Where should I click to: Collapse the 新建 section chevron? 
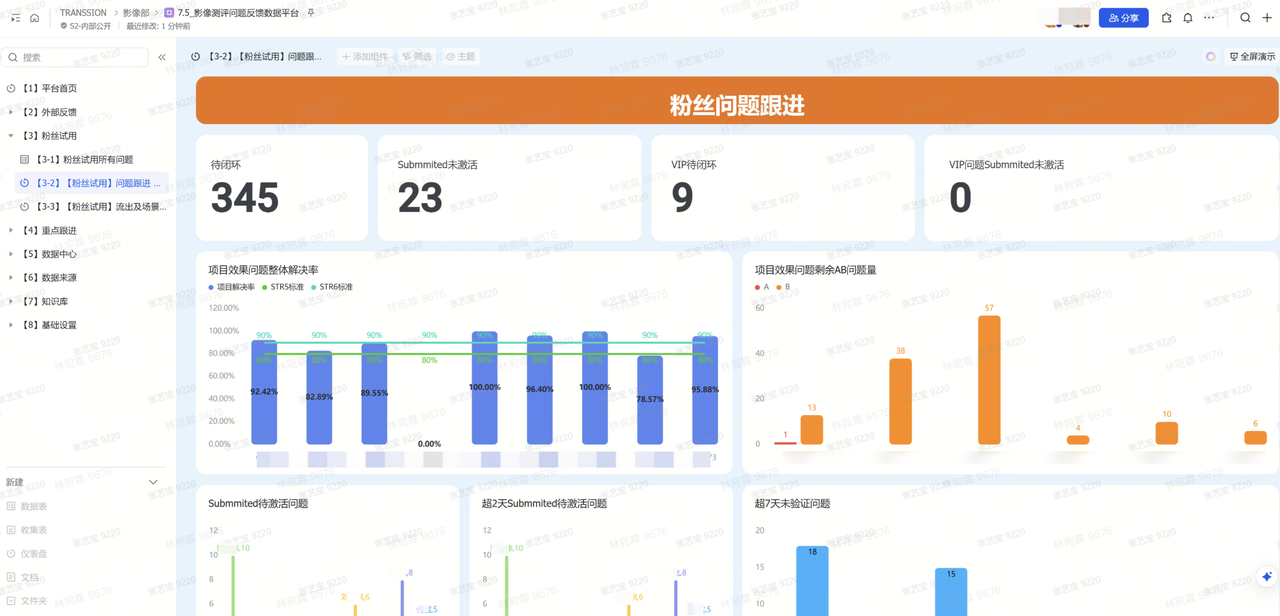pos(153,482)
